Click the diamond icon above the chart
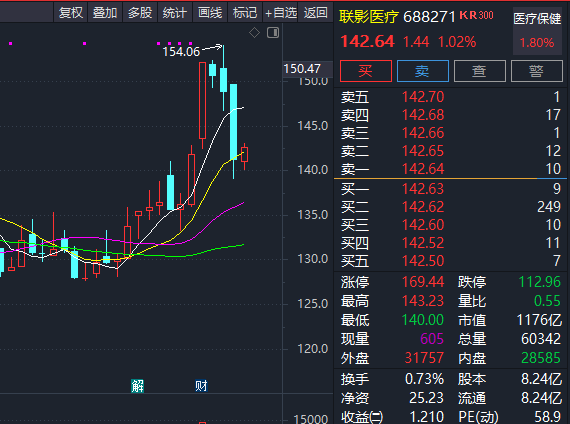The width and height of the screenshot is (570, 424). coord(254,33)
